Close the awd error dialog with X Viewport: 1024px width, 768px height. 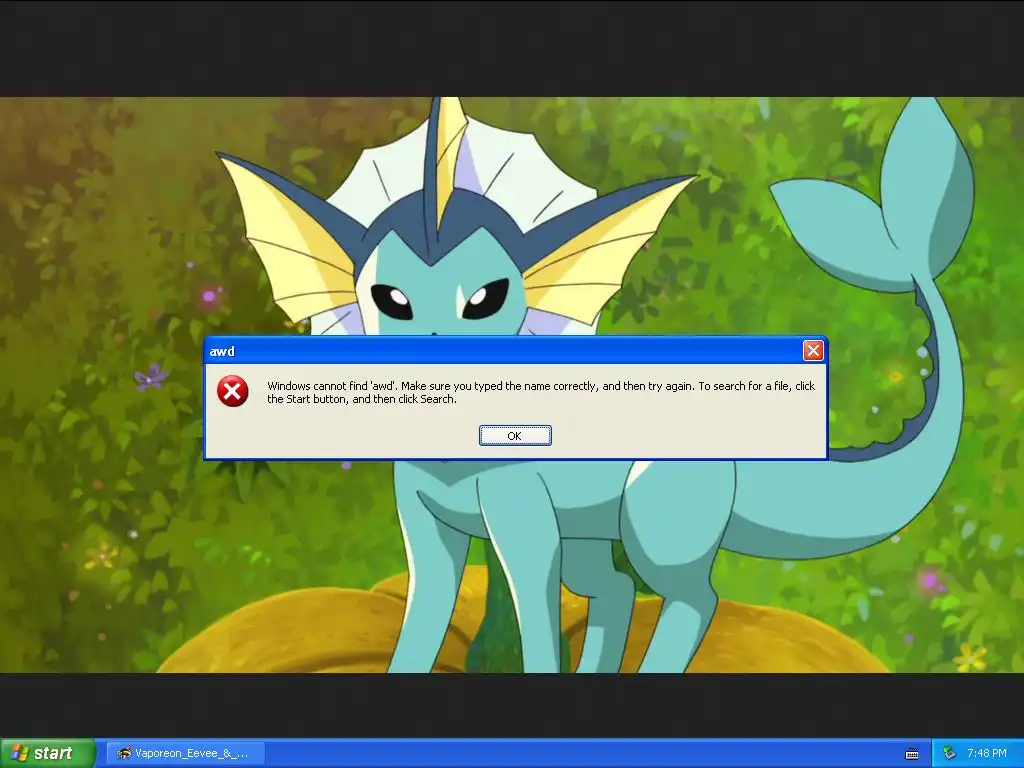pos(812,351)
